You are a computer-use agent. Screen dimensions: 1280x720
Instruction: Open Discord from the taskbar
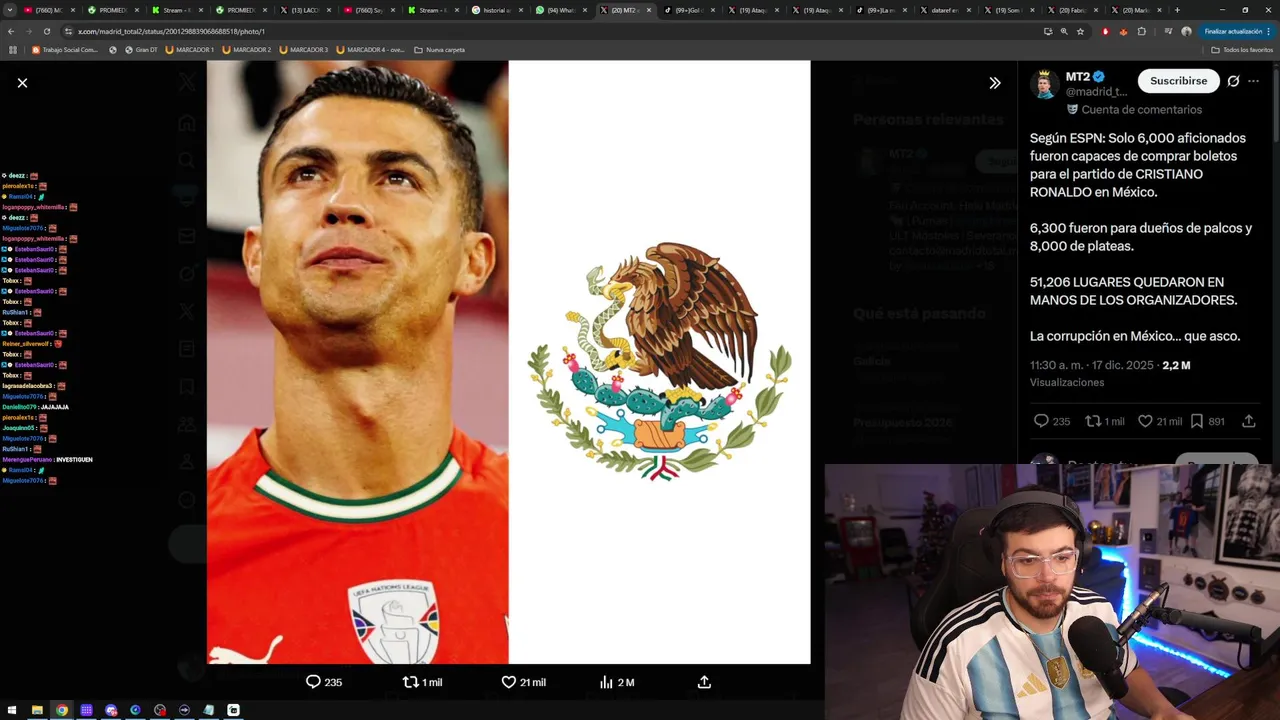tap(111, 710)
